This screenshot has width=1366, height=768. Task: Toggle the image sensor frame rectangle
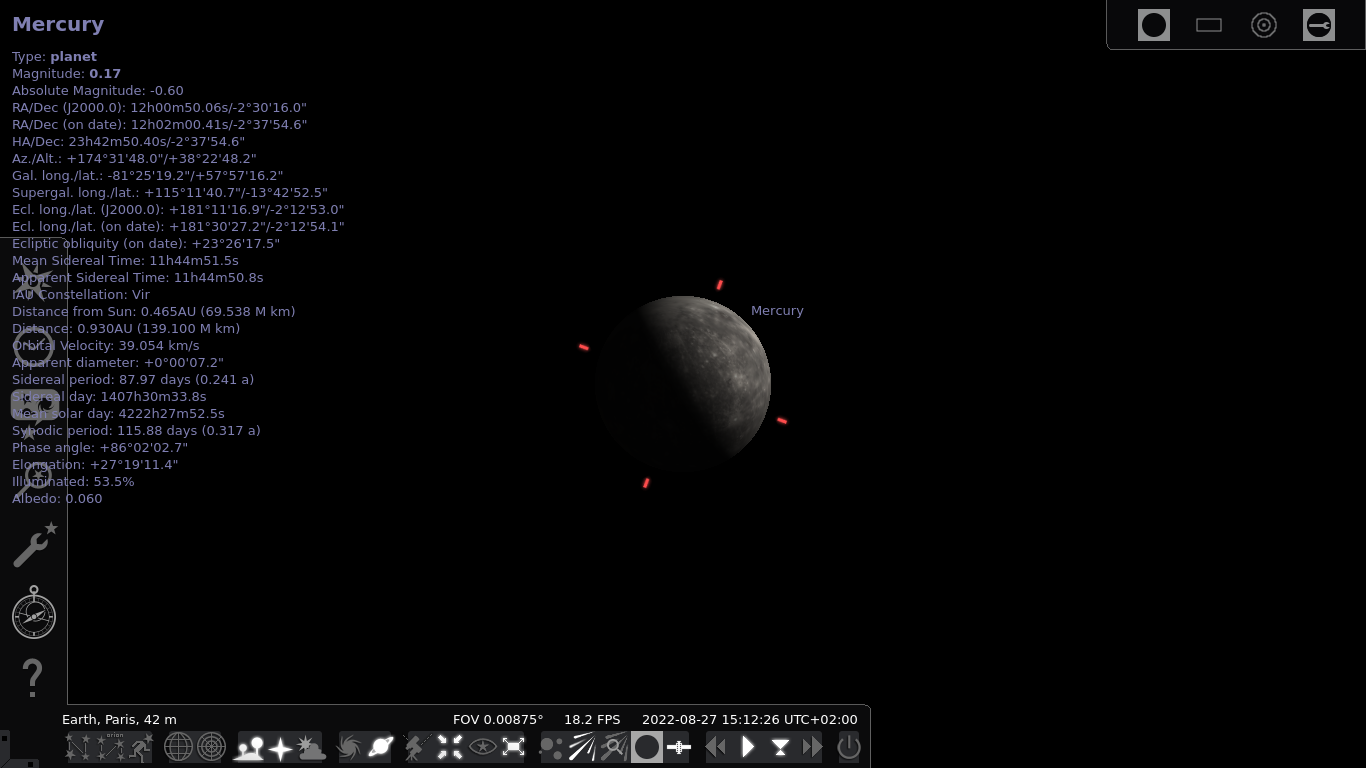[1208, 25]
